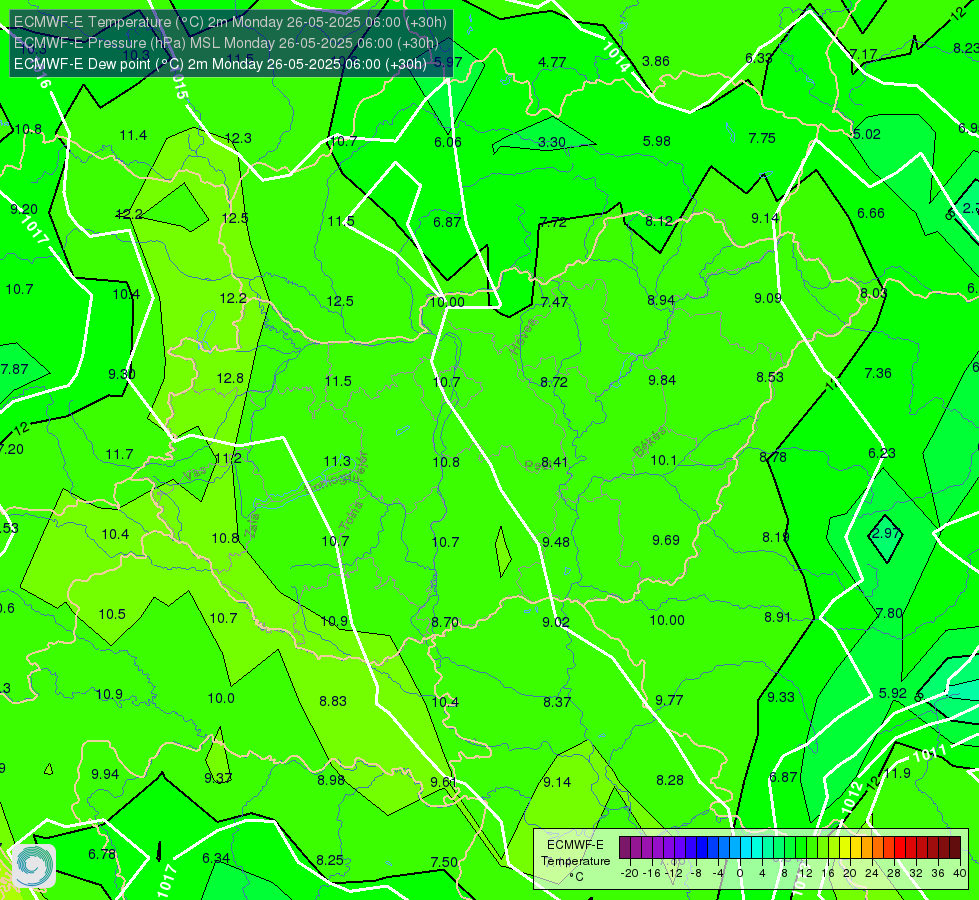Click the darkest maroon swatch at 40

pyautogui.click(x=955, y=848)
